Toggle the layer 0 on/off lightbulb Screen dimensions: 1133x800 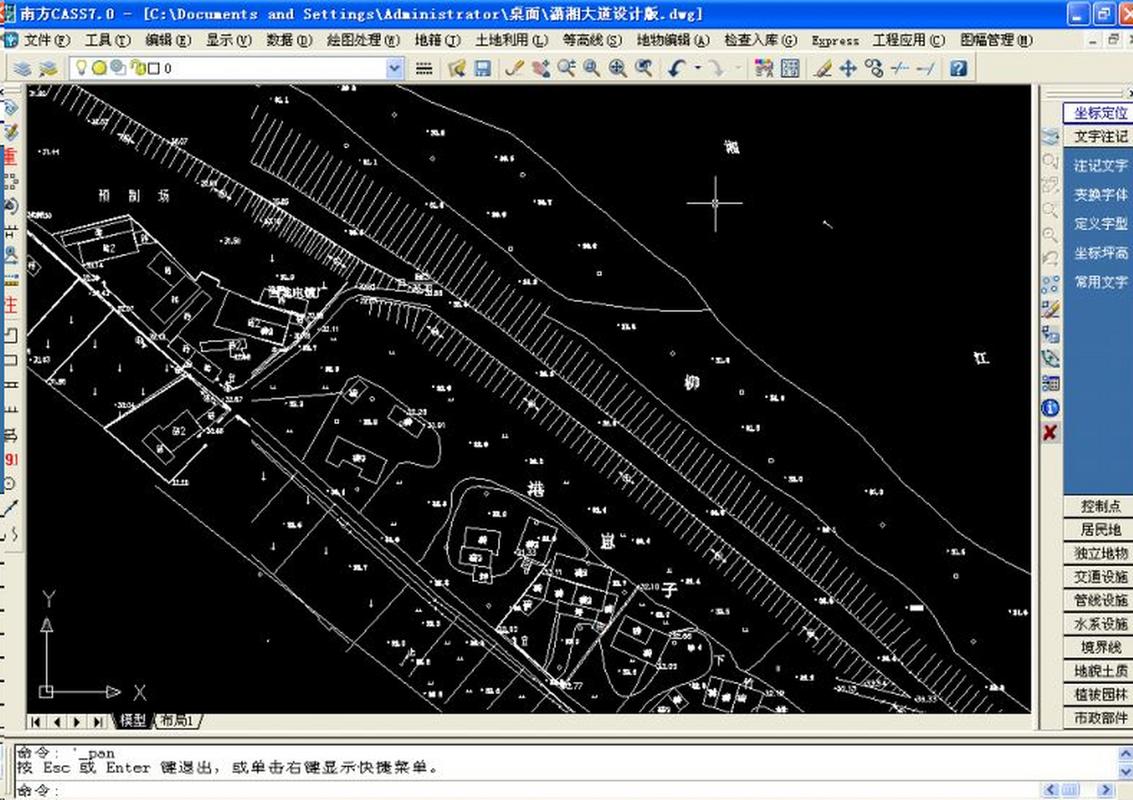pyautogui.click(x=81, y=68)
